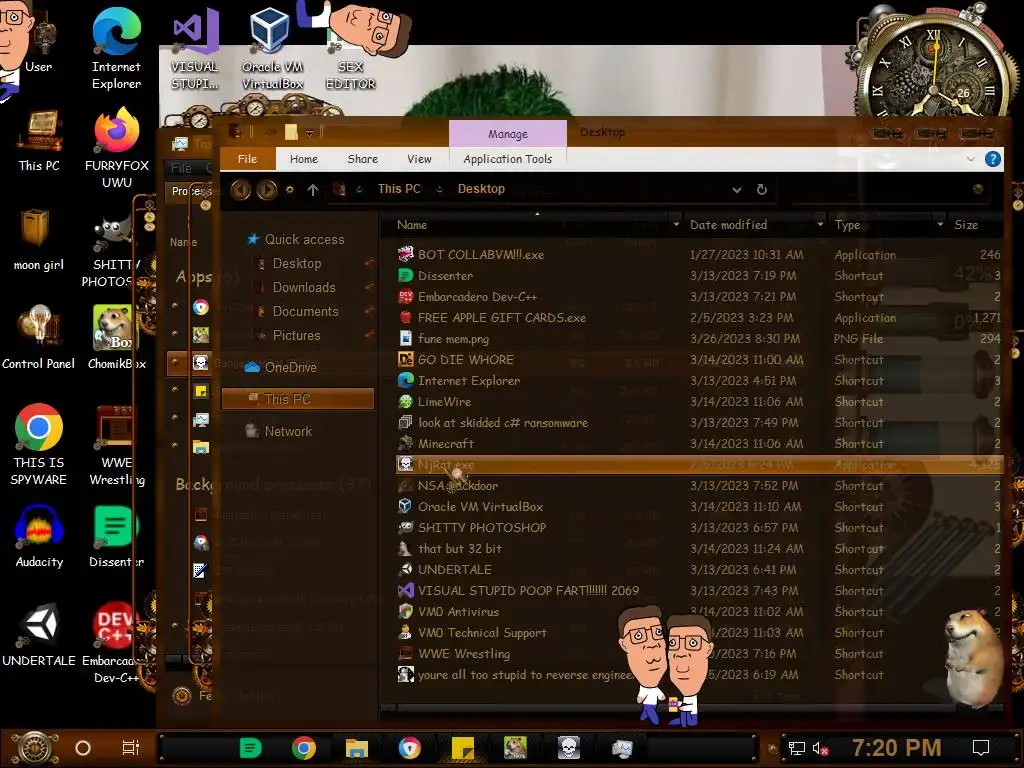Open address bar history dropdown
1024x768 pixels.
coord(737,189)
